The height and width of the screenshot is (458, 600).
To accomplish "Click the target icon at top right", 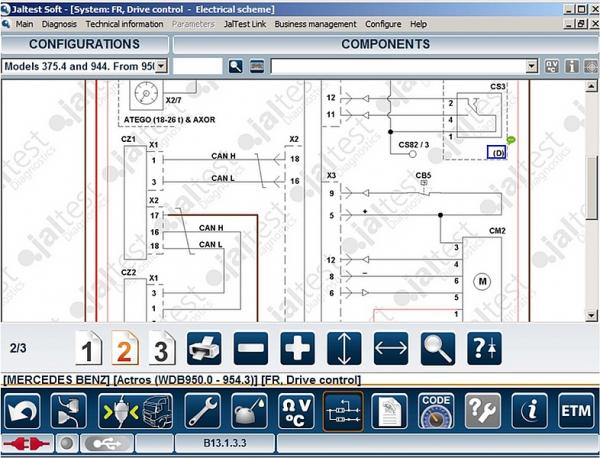I will pos(592,67).
